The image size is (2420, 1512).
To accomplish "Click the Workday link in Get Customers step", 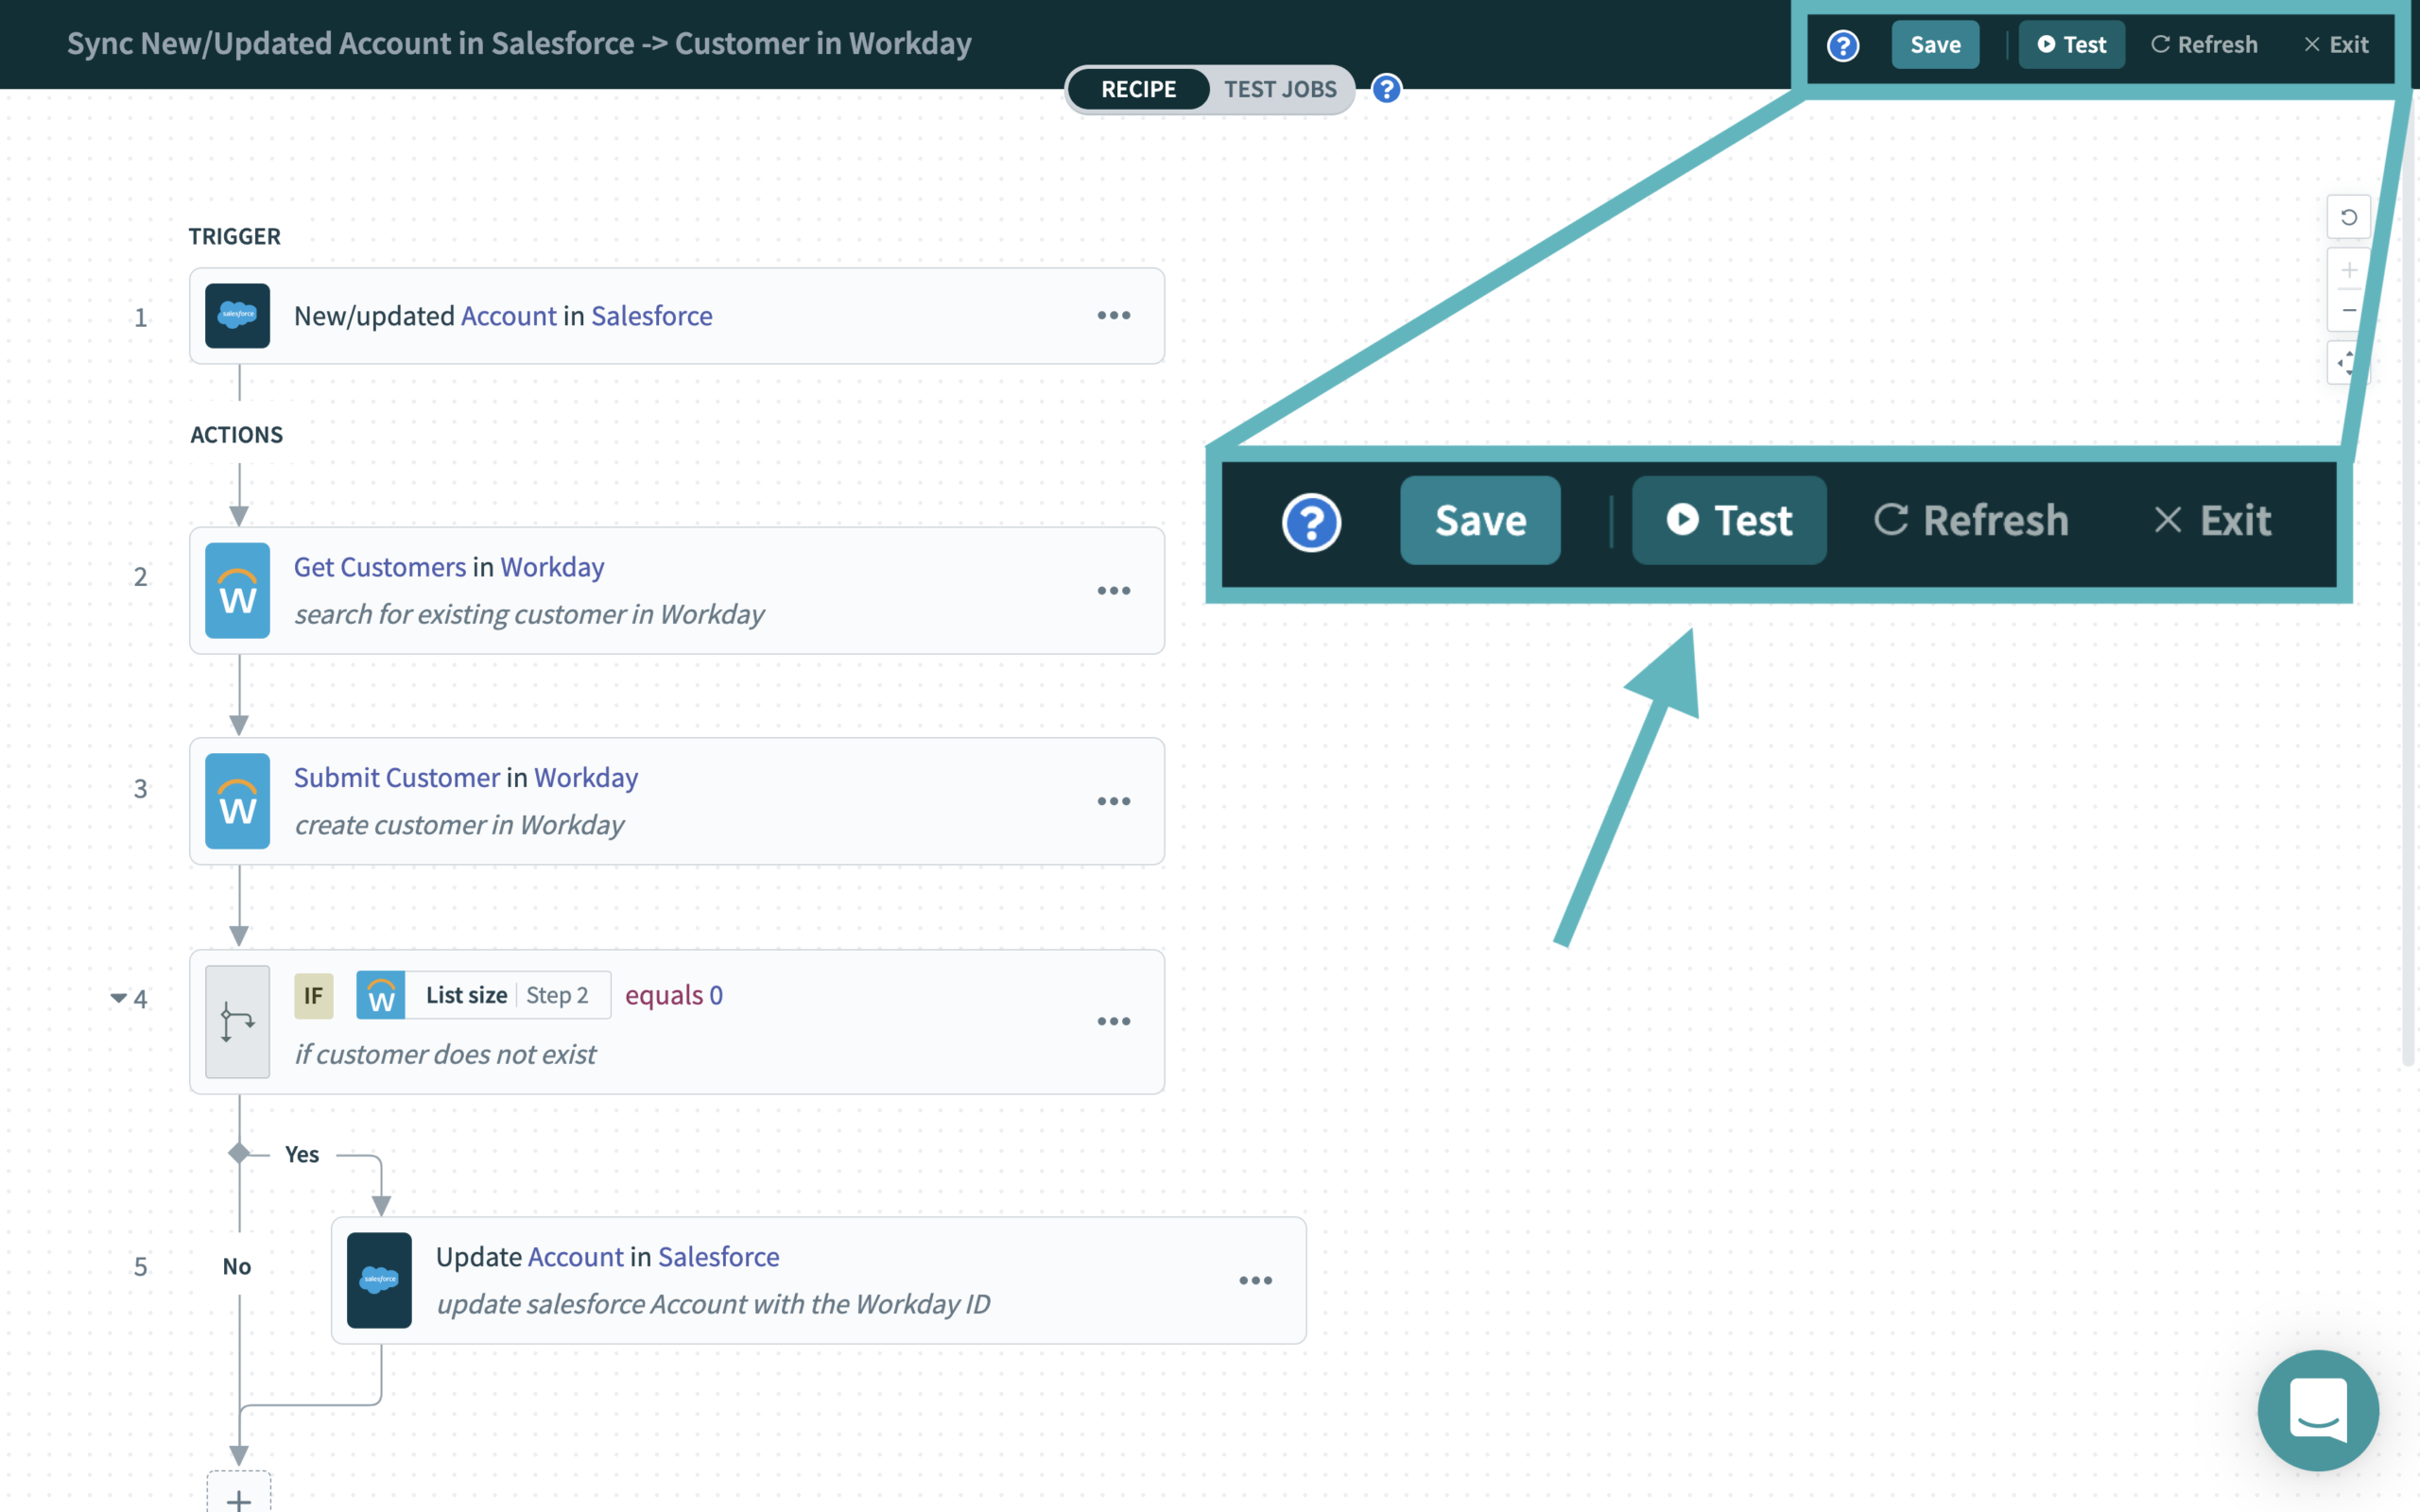I will 552,567.
